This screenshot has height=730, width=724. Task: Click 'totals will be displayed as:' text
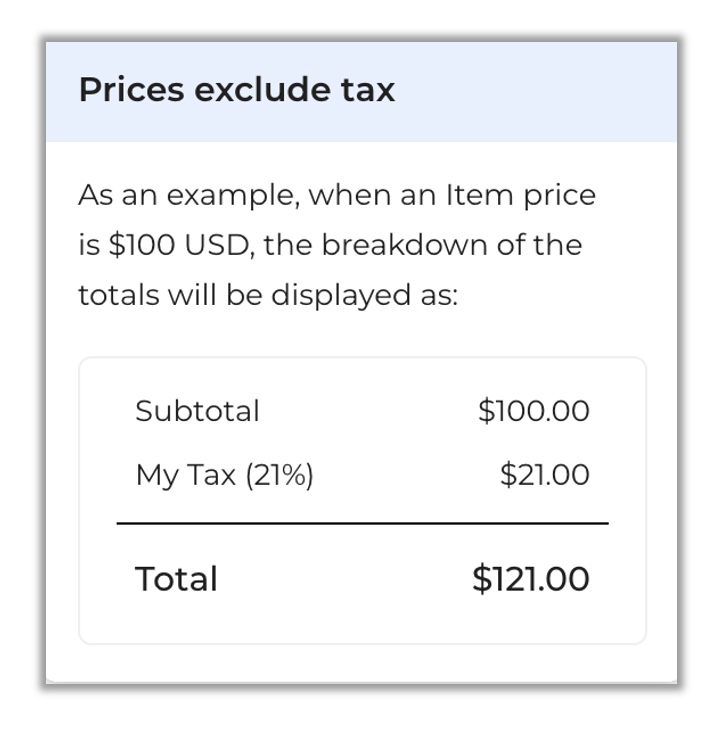click(x=268, y=295)
